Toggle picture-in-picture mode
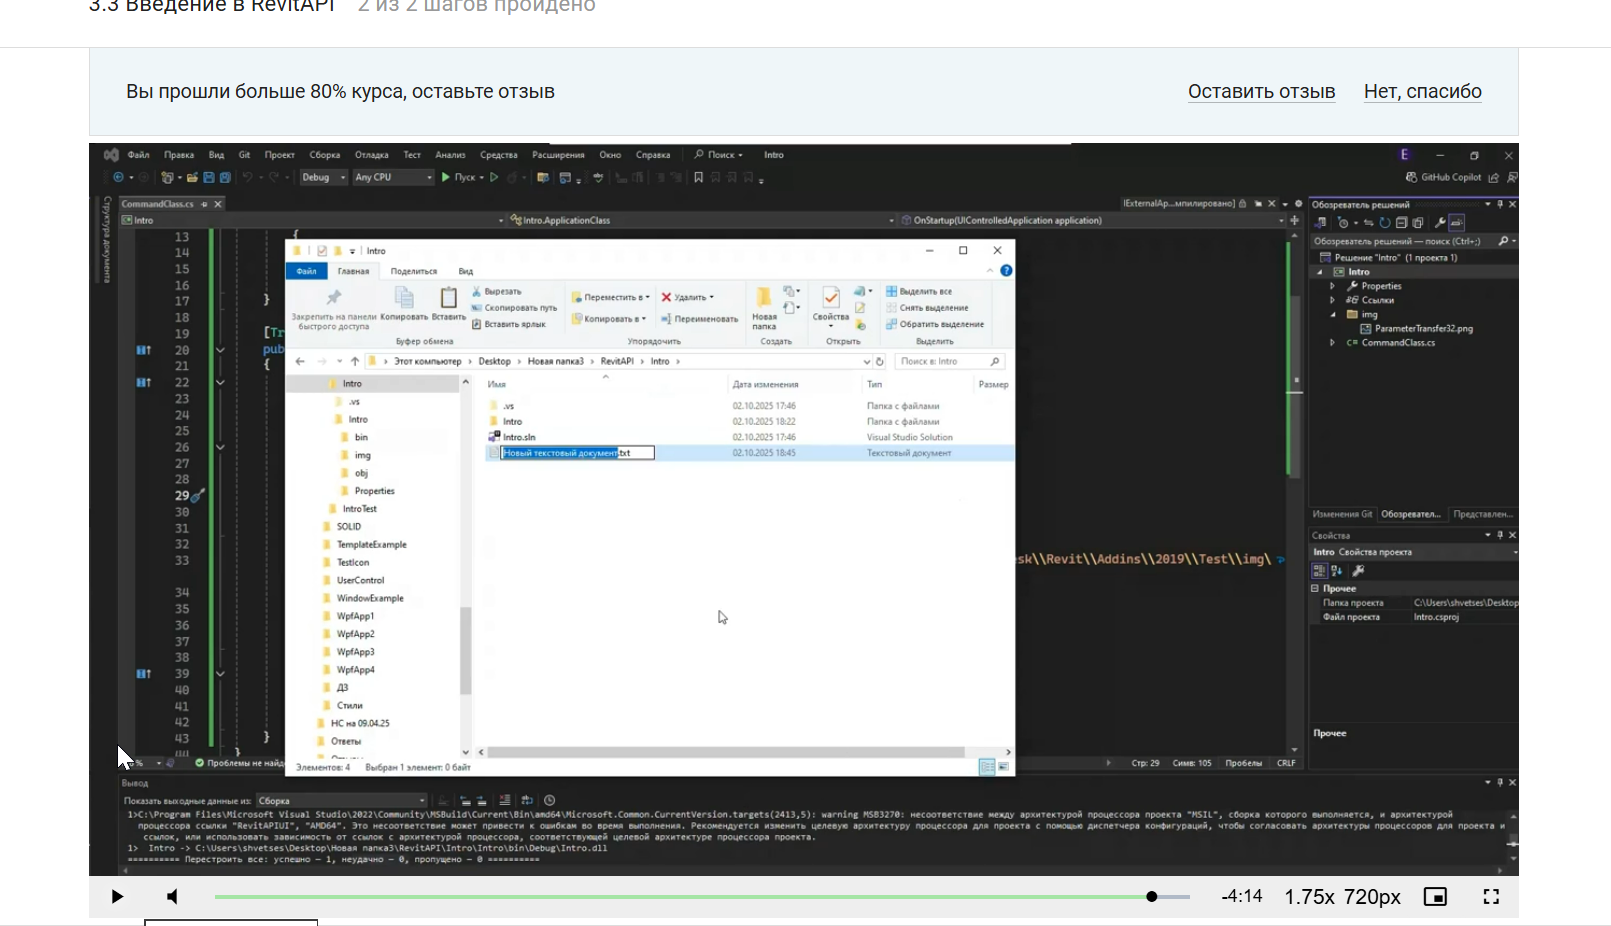 pyautogui.click(x=1435, y=897)
